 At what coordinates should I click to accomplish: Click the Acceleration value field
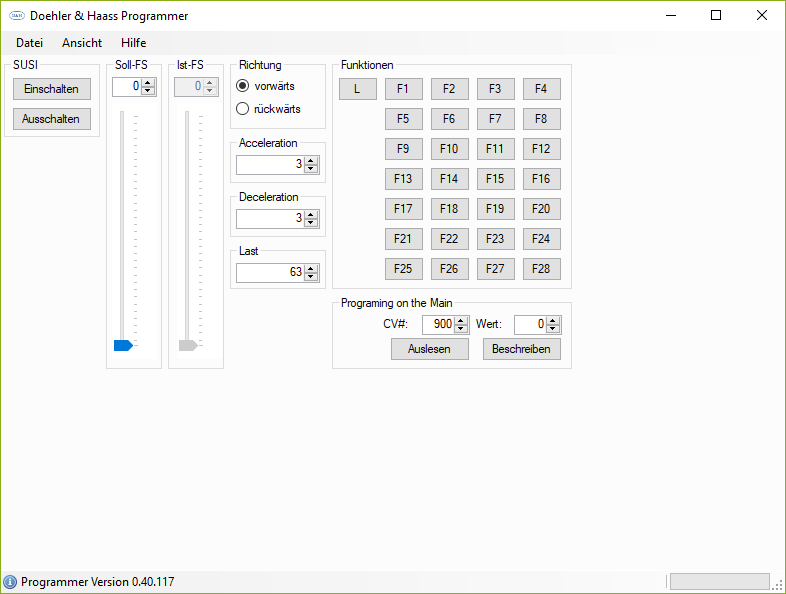pyautogui.click(x=270, y=164)
